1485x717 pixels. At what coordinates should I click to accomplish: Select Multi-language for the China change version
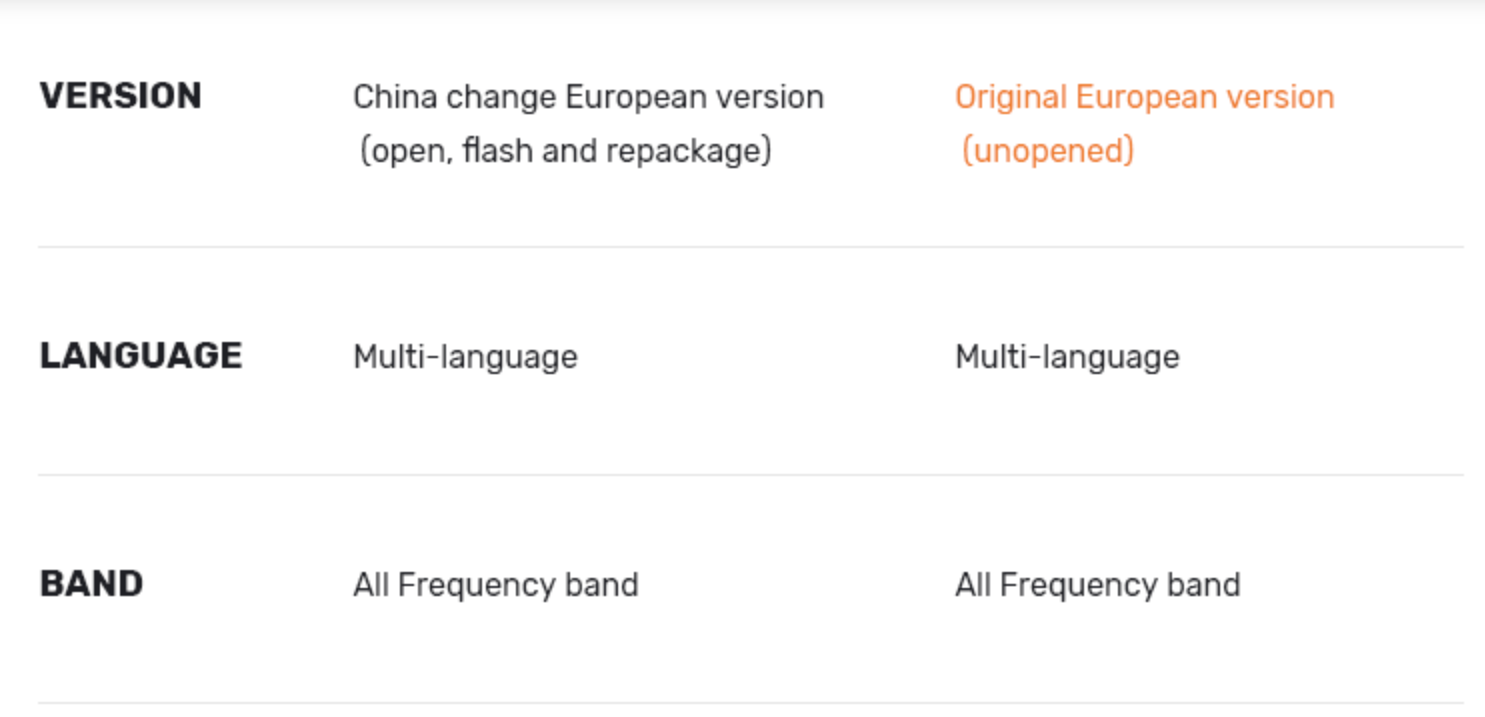coord(465,357)
